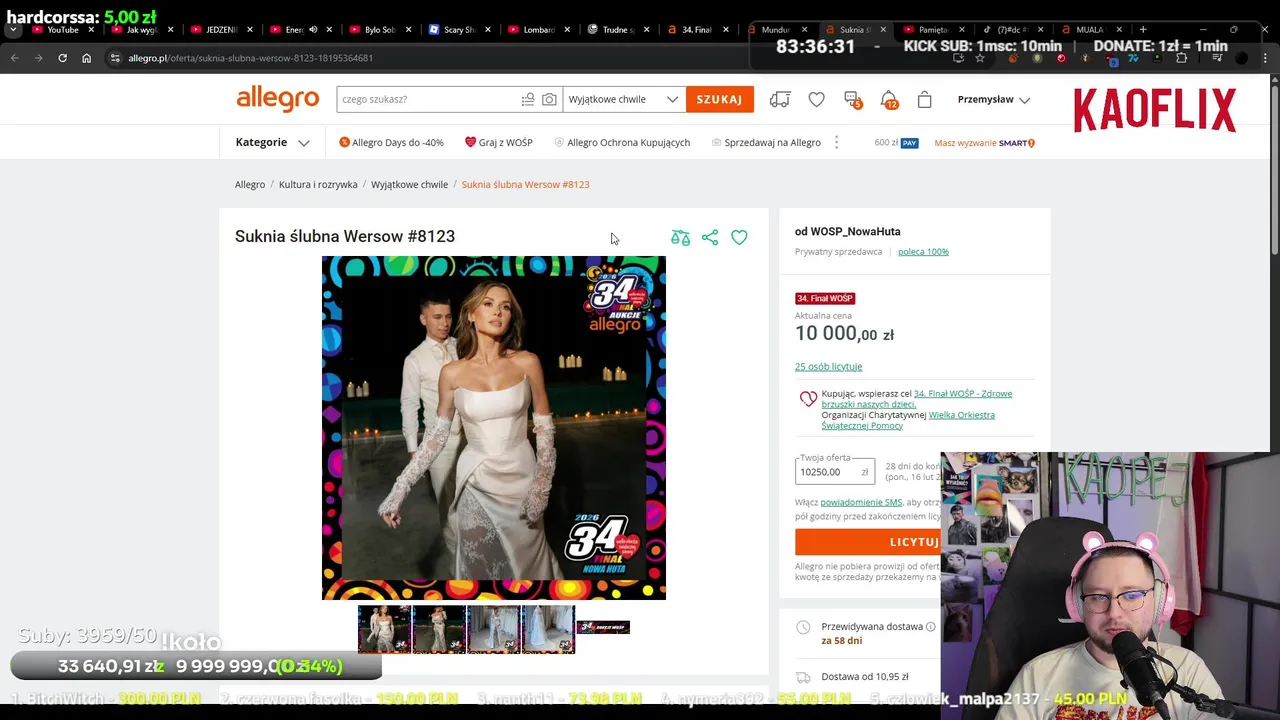Click the 34. Finał WOŚP red badge
The width and height of the screenshot is (1280, 720).
click(x=825, y=298)
